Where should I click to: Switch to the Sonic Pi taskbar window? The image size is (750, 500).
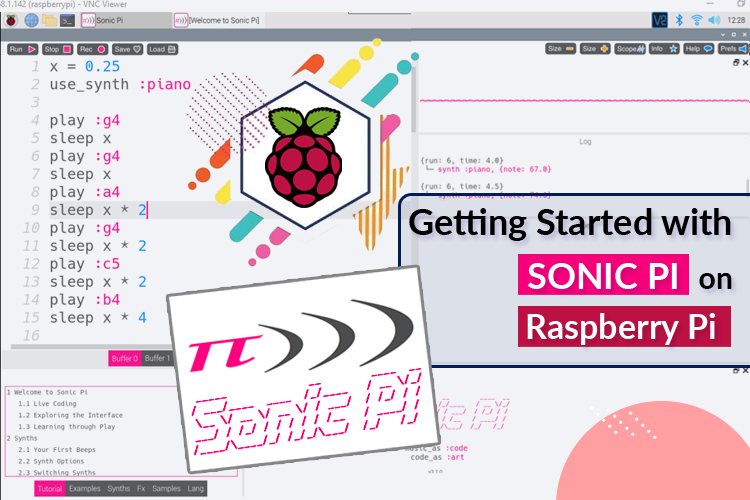(125, 21)
